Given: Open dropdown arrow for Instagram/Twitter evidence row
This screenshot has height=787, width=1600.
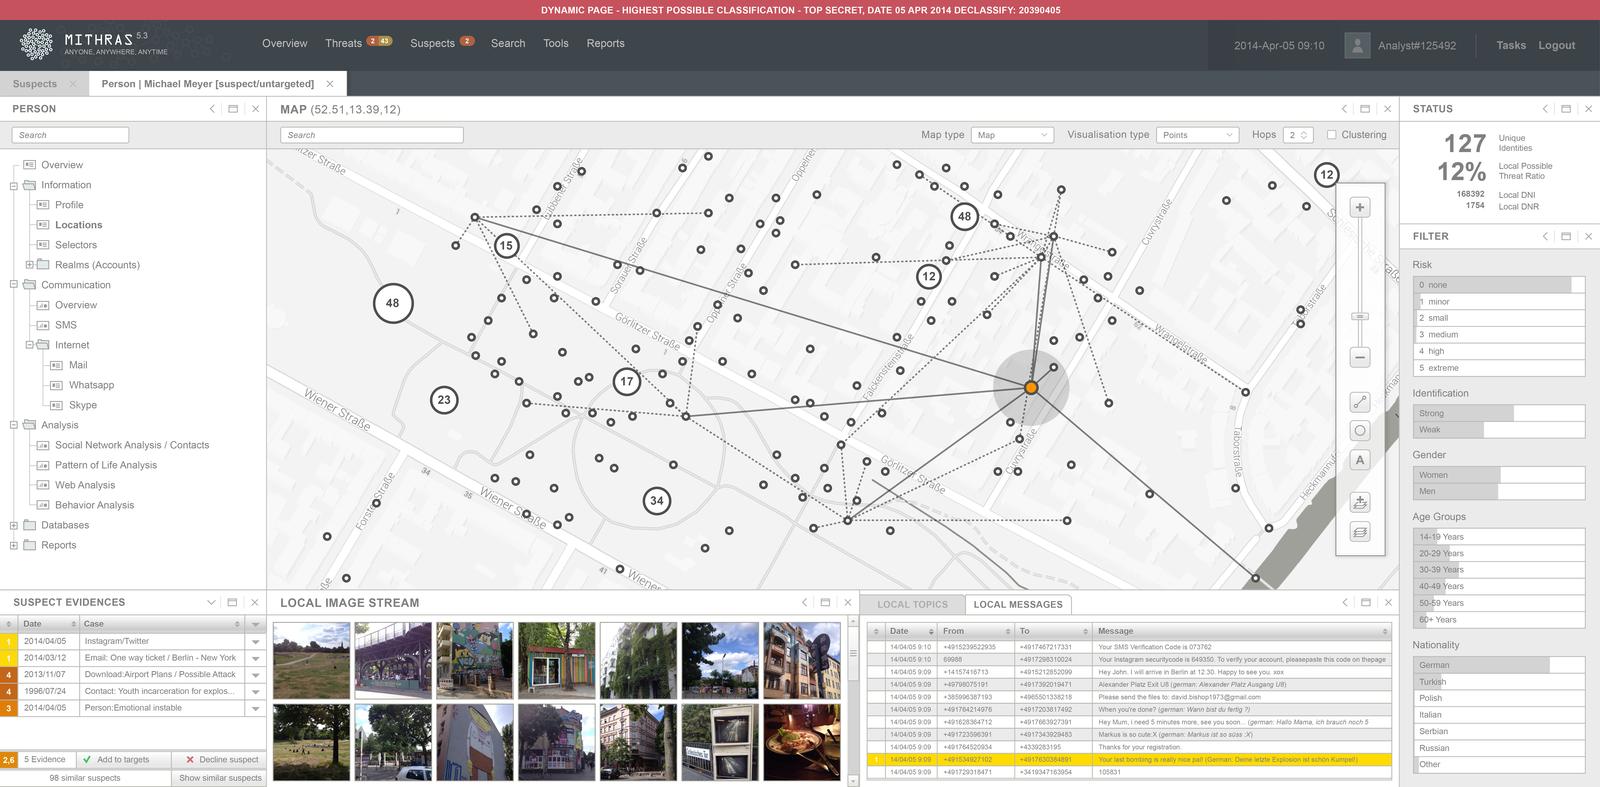Looking at the screenshot, I should 255,642.
